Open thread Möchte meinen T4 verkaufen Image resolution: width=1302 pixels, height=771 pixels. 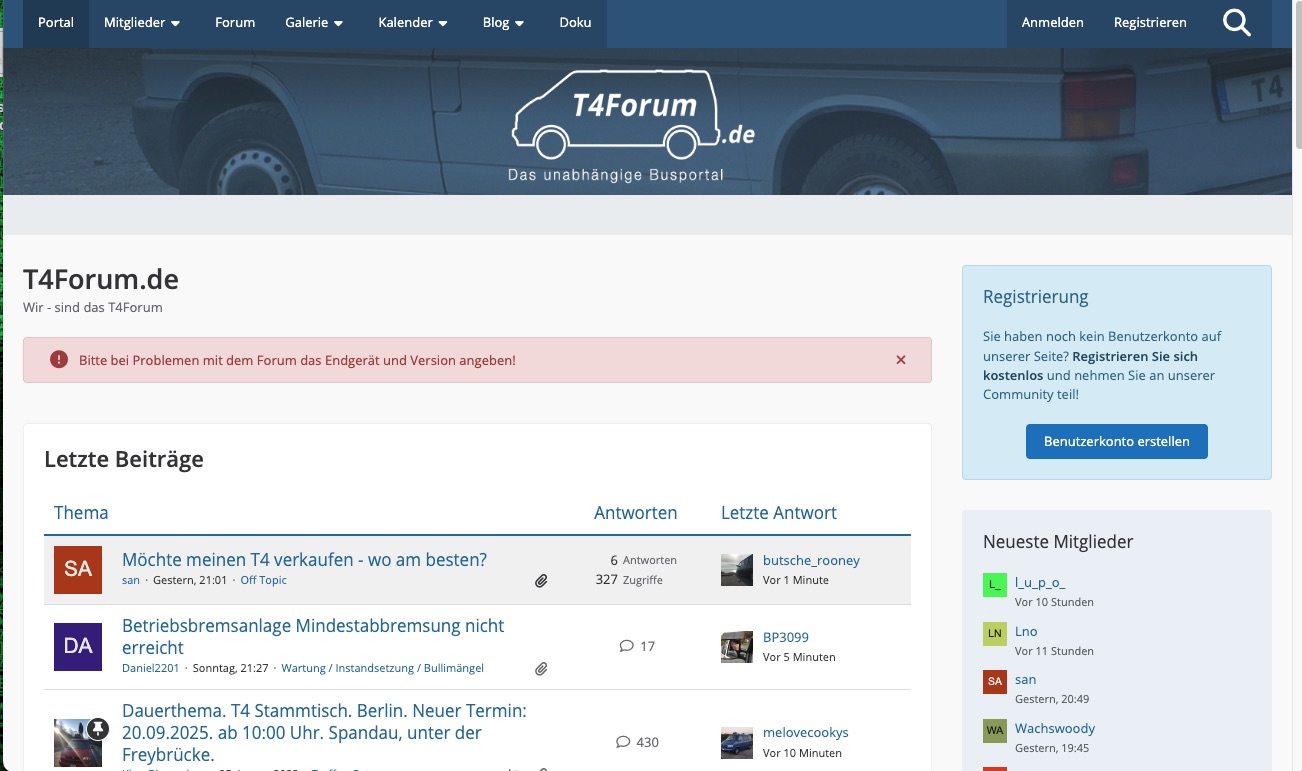304,560
